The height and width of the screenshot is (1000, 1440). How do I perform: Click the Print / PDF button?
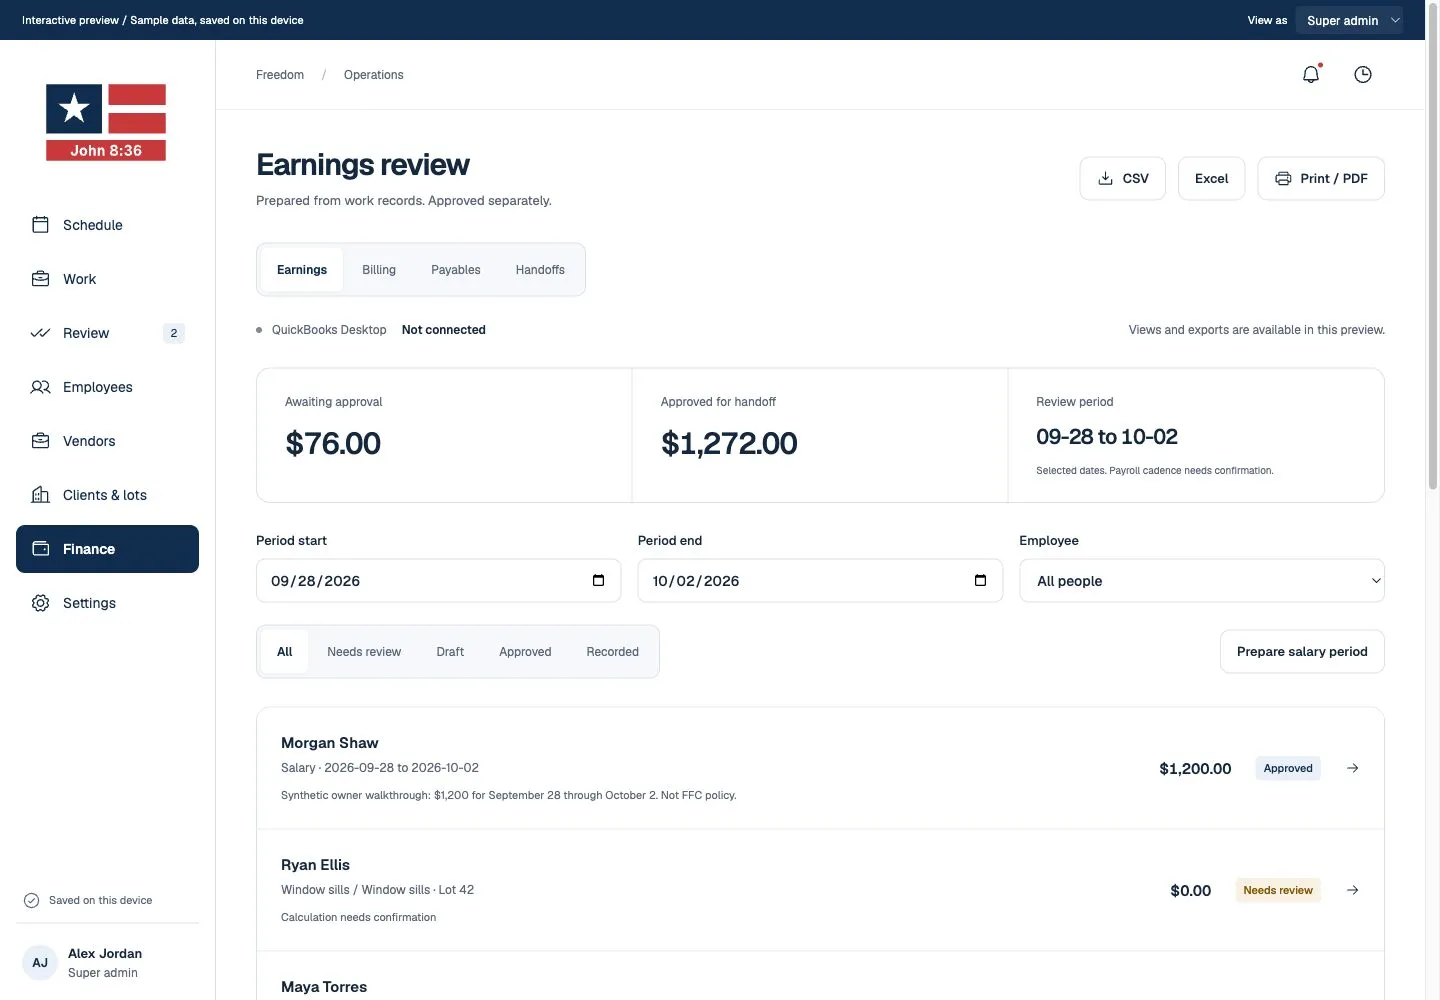[1321, 178]
